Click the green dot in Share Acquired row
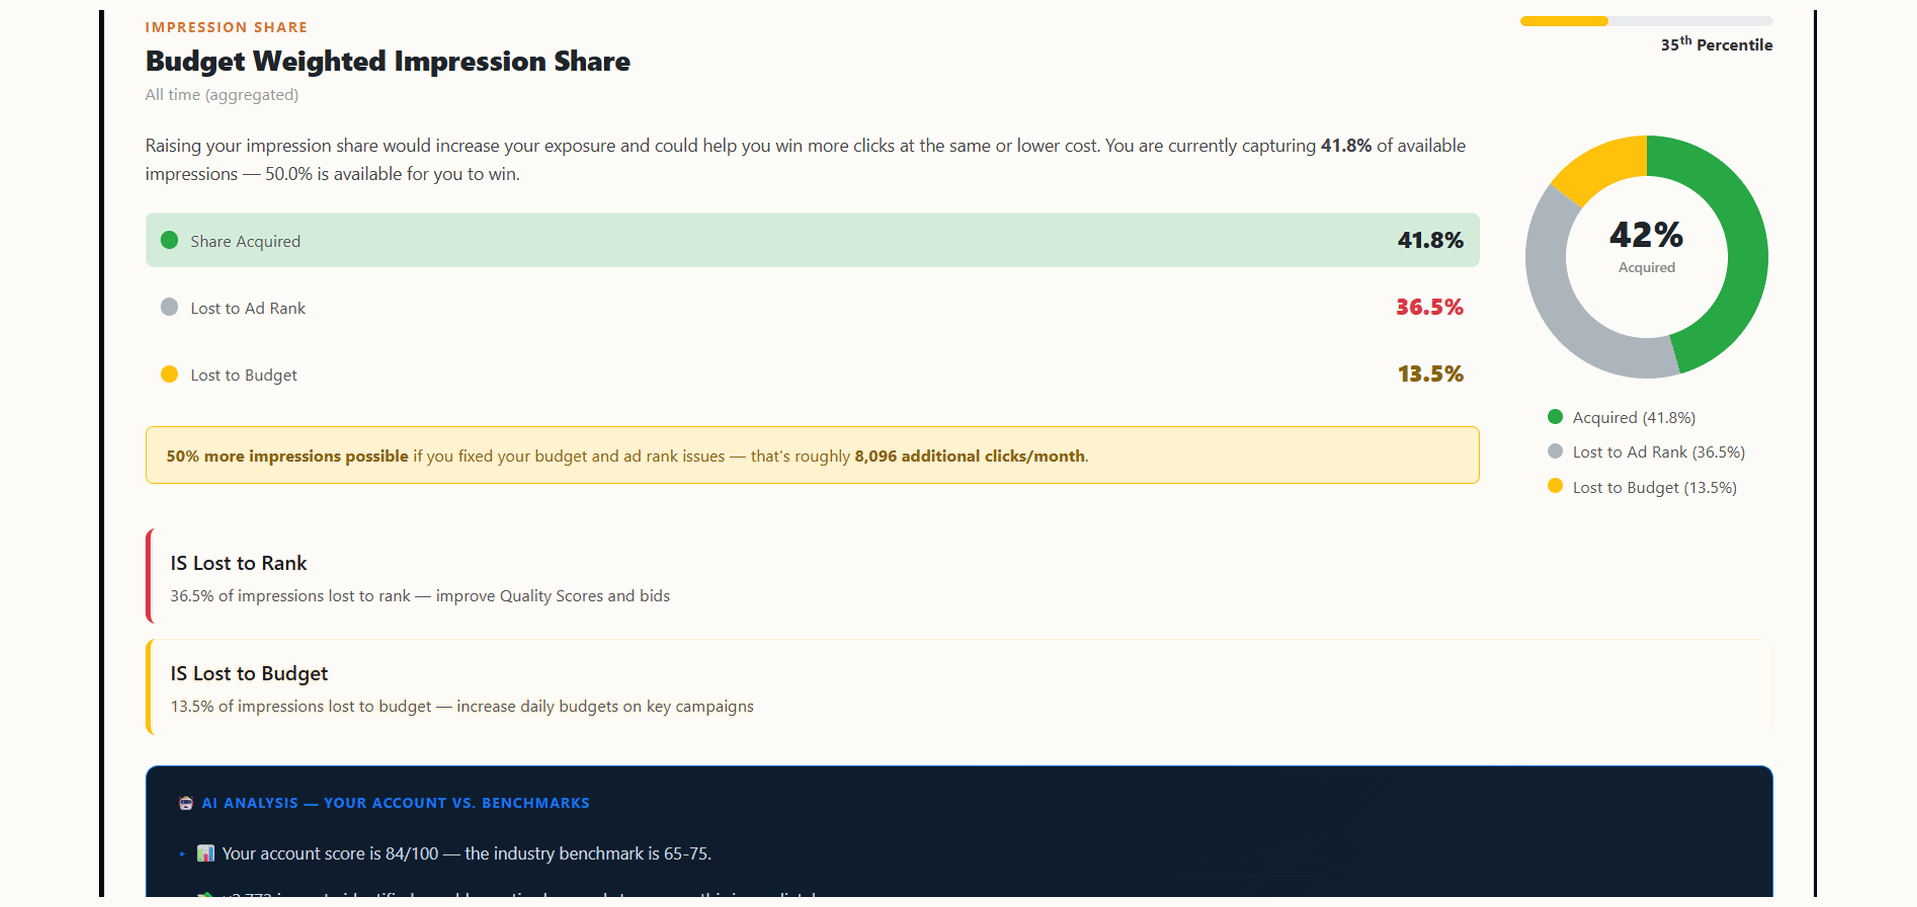The height and width of the screenshot is (907, 1917). (x=169, y=240)
